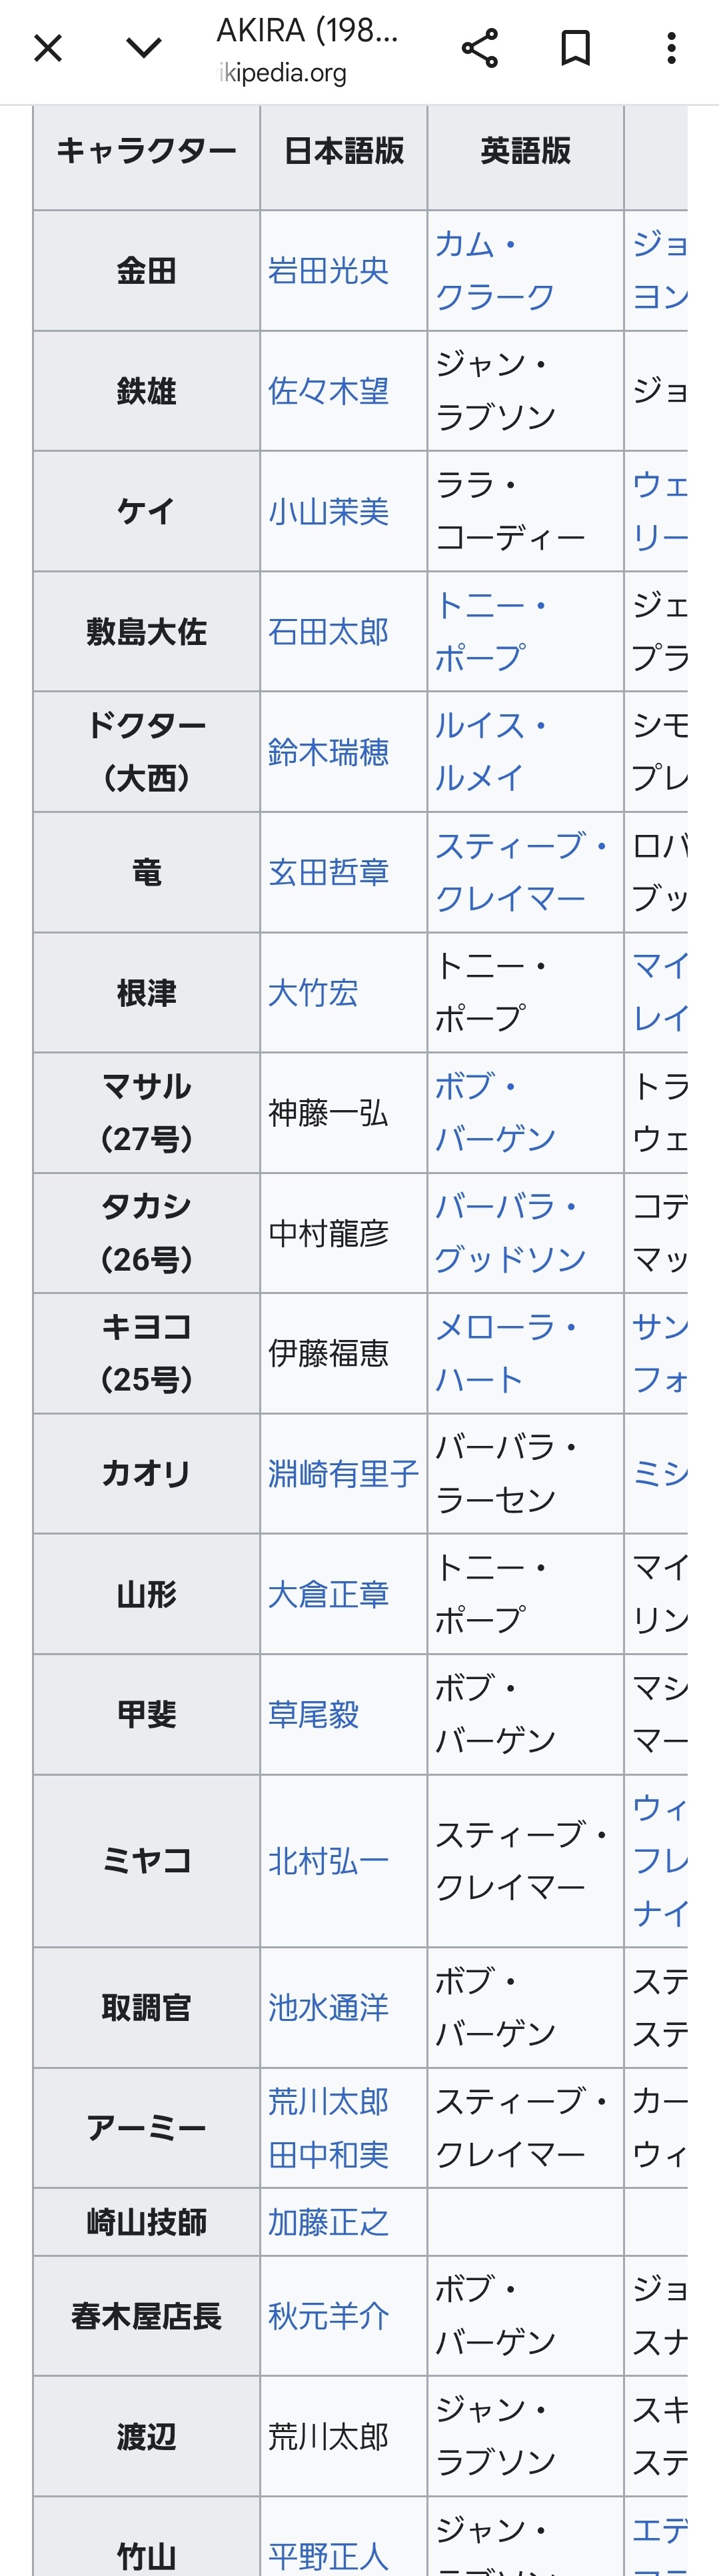719x2576 pixels.
Task: Open 玄田哲章 link
Action: coord(328,873)
